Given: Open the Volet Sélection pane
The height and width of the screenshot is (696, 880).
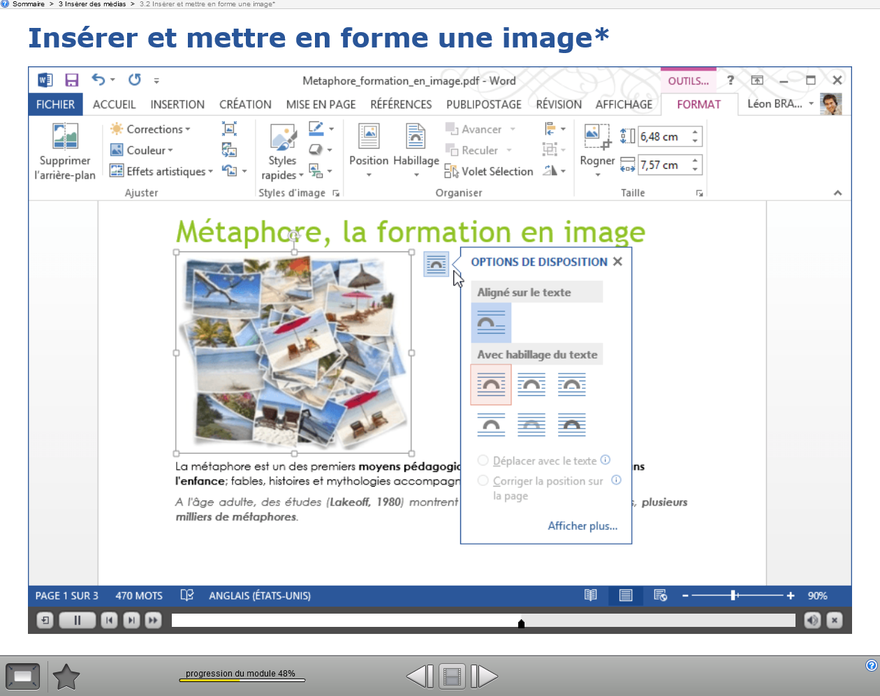Looking at the screenshot, I should pyautogui.click(x=488, y=171).
